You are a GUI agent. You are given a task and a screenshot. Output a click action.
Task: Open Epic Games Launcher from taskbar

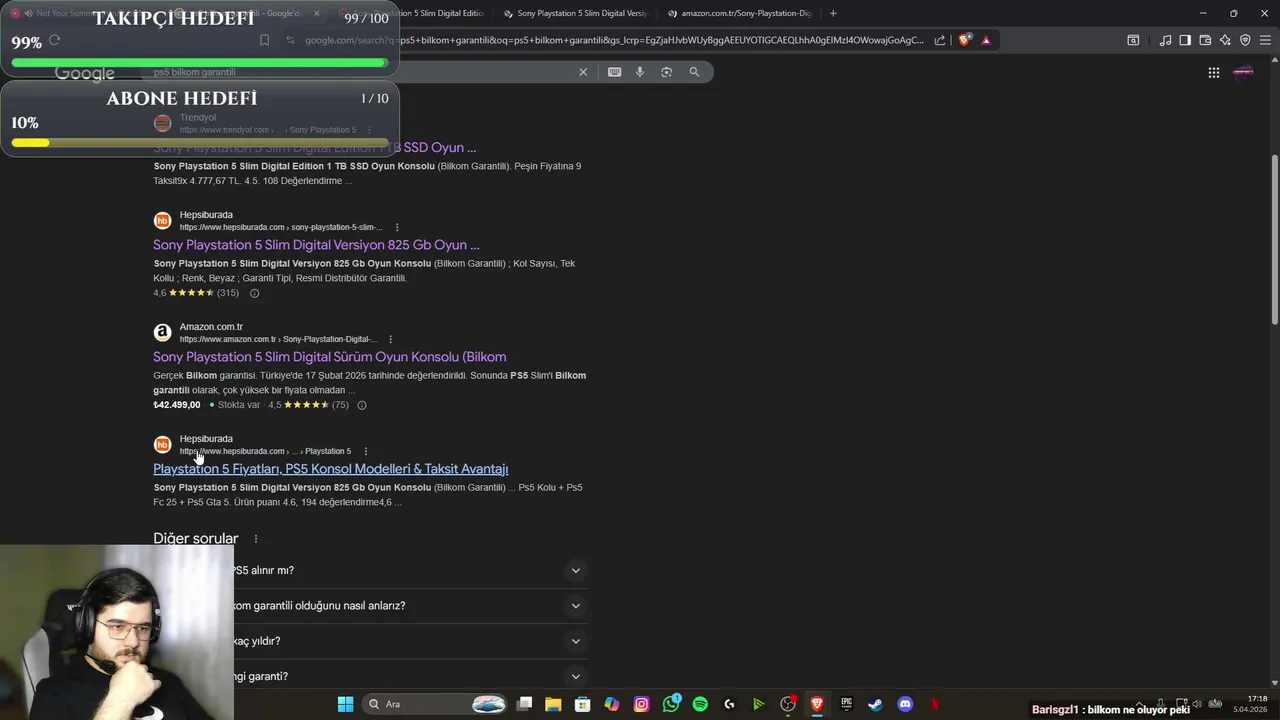coord(846,704)
